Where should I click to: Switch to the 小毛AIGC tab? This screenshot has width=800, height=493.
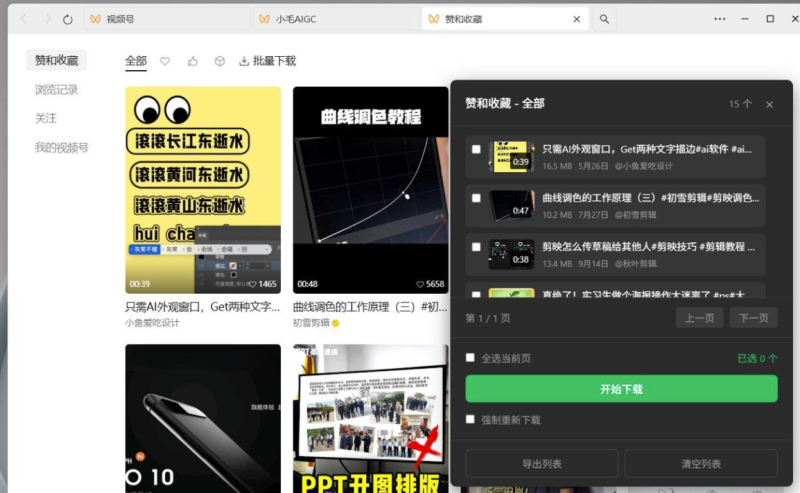337,19
